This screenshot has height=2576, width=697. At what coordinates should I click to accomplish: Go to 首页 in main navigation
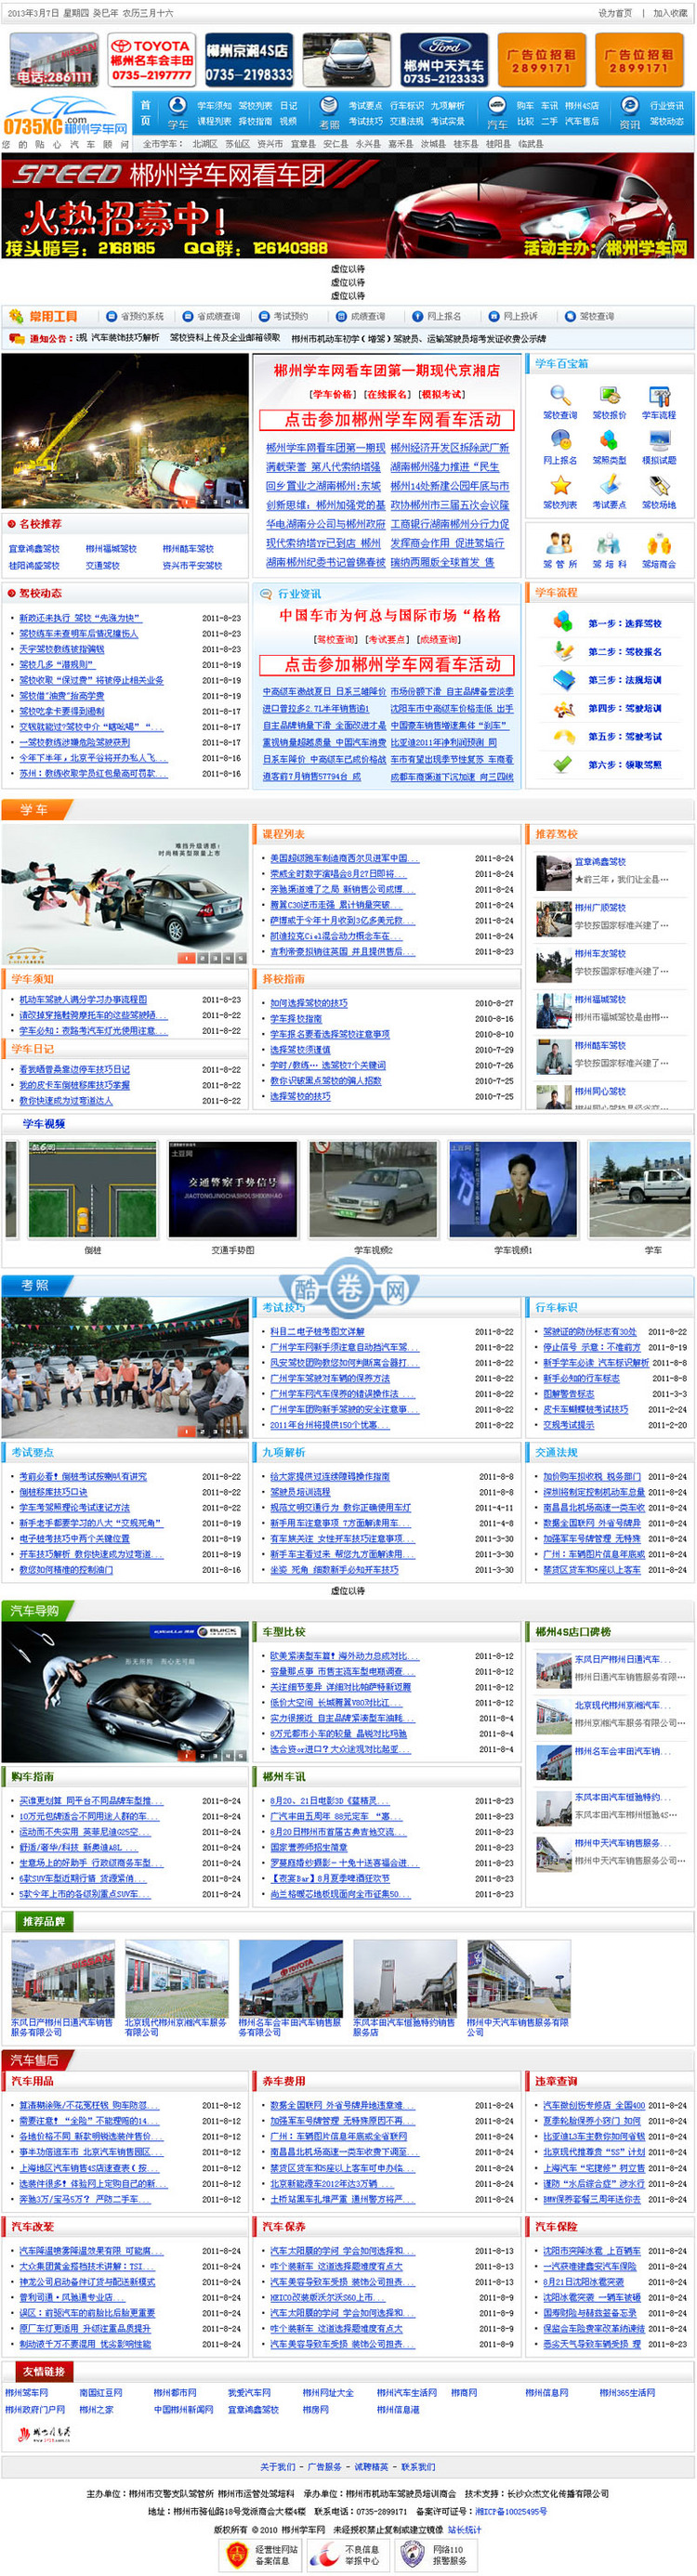click(x=145, y=112)
